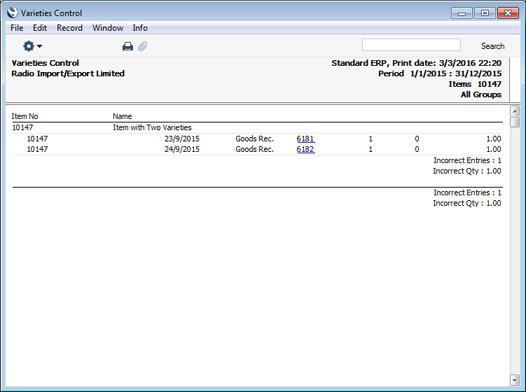Screen dimensions: 526x392
Task: Open Goods Receipt link 6182
Action: [305, 149]
